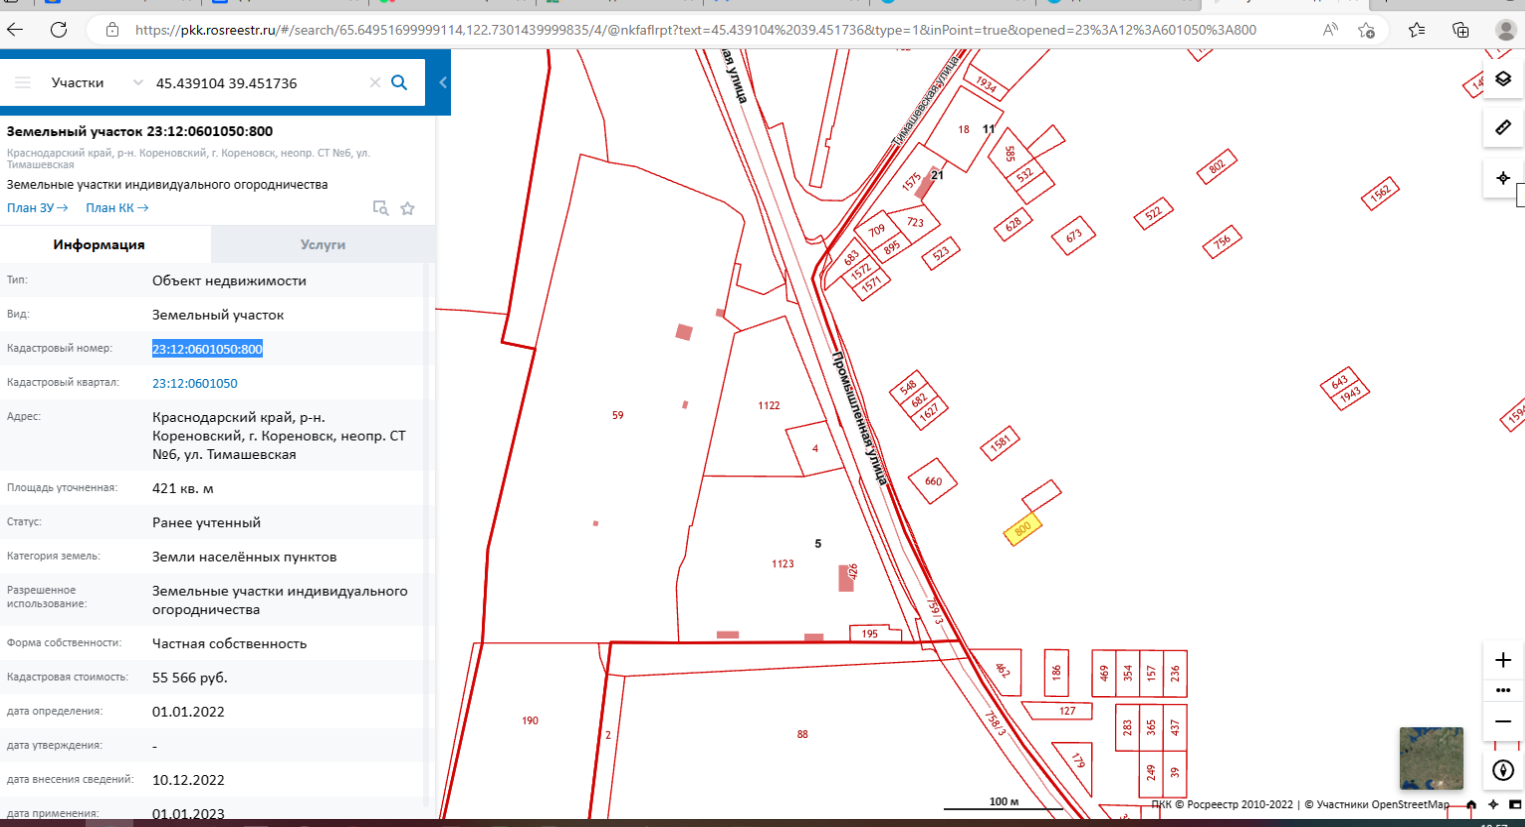1525x827 pixels.
Task: Click the Частная собственность ownership value
Action: tap(229, 643)
